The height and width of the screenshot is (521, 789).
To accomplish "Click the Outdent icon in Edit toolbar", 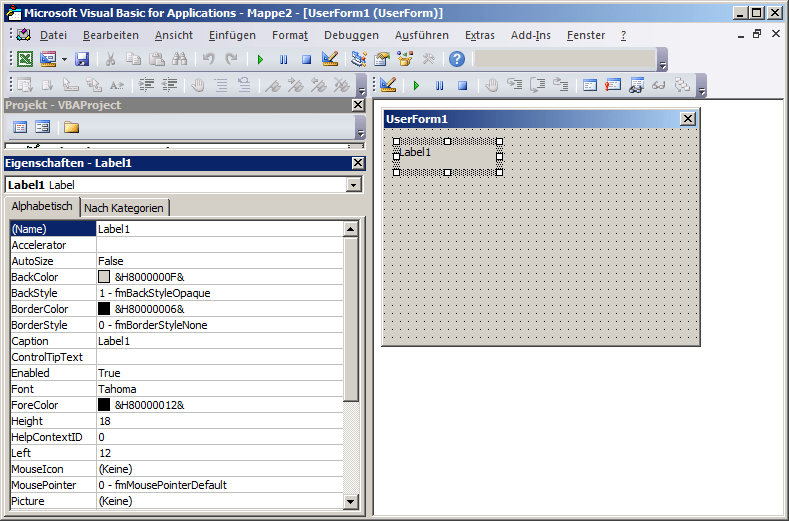I will [x=170, y=85].
